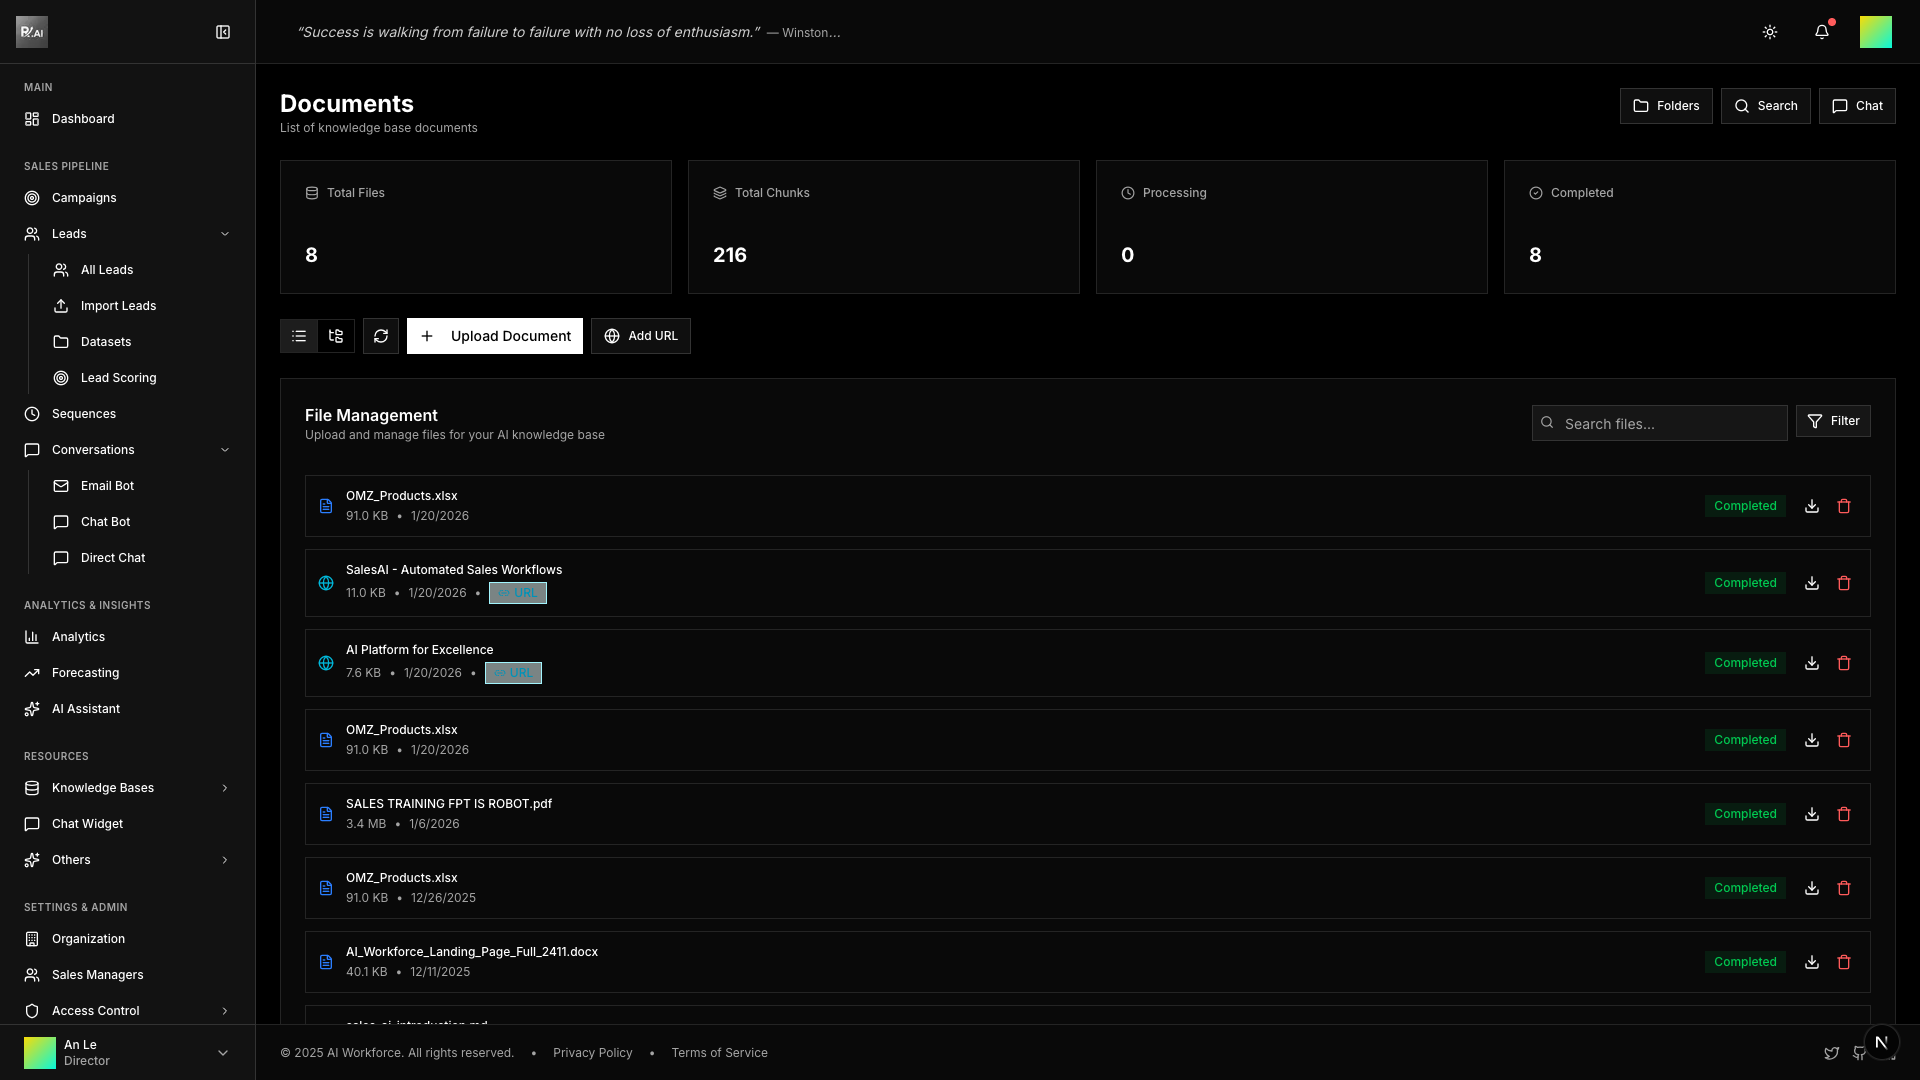Screen dimensions: 1920x1080
Task: Go to Forecasting in the sidebar
Action: 85,673
